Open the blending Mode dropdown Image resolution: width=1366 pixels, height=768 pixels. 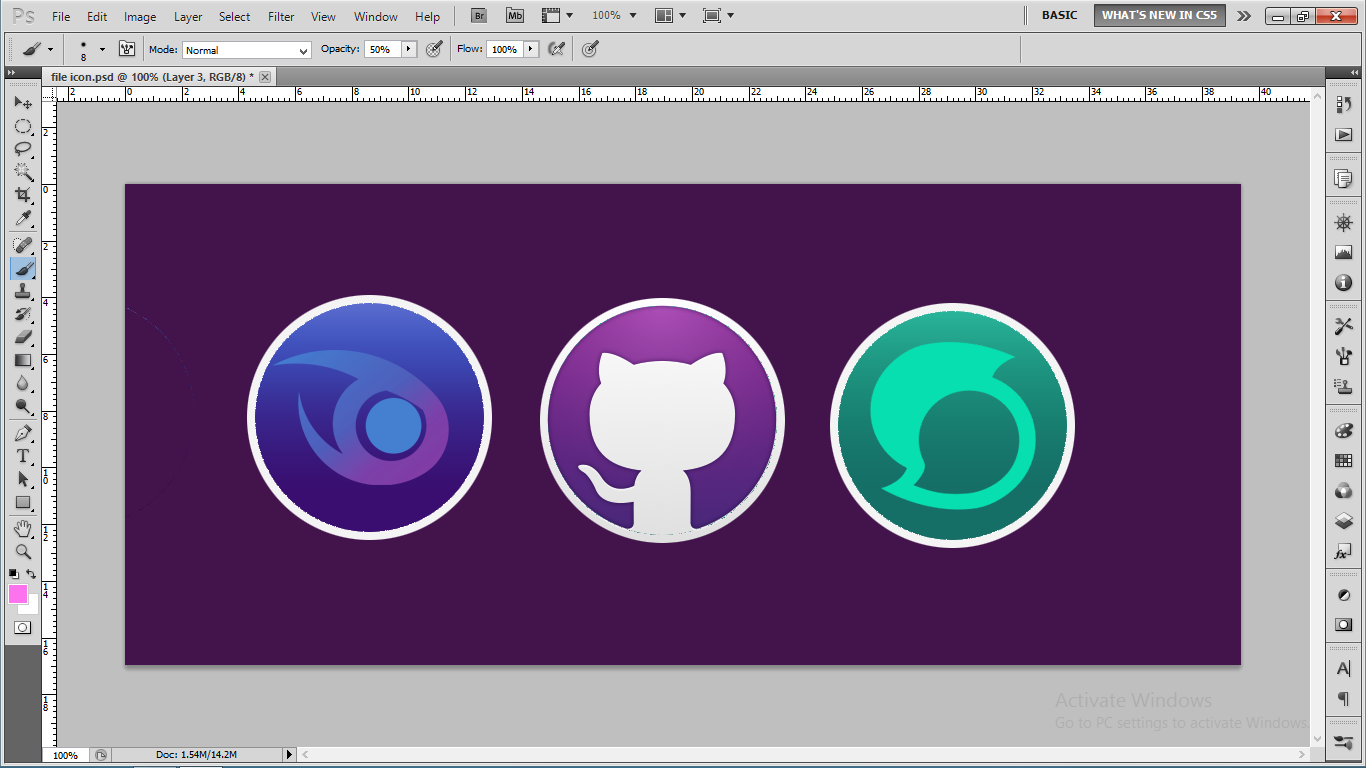247,50
